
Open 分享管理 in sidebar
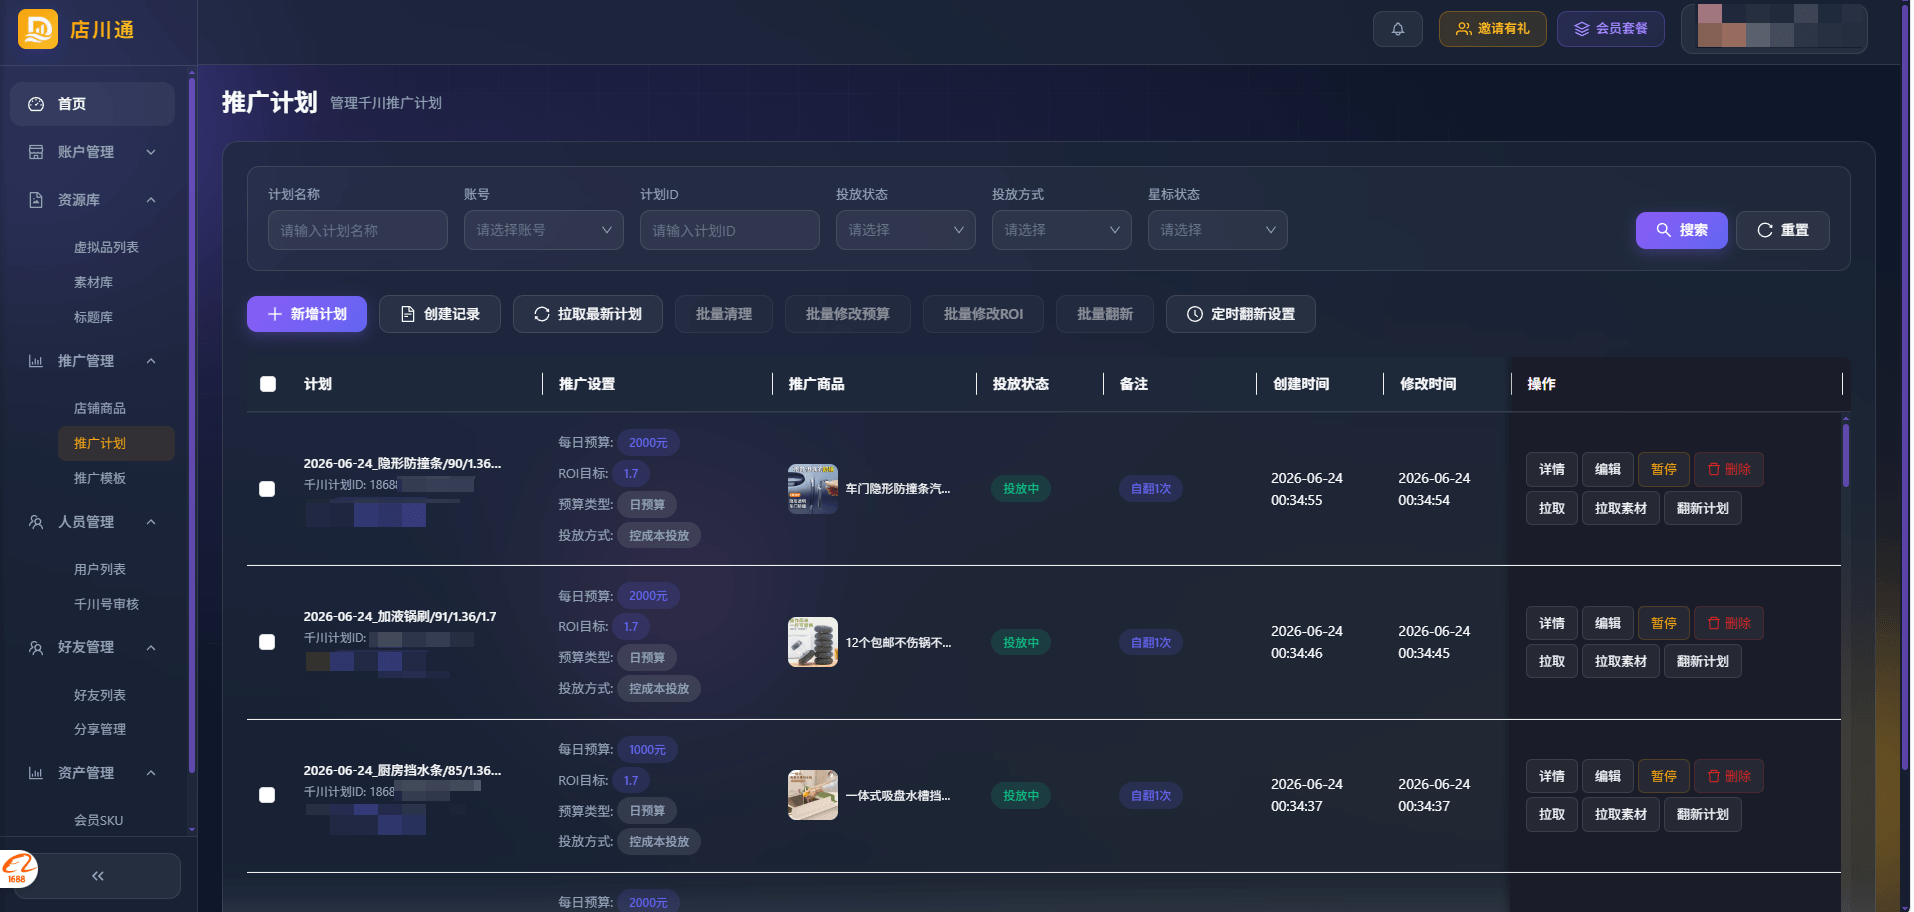click(x=100, y=729)
